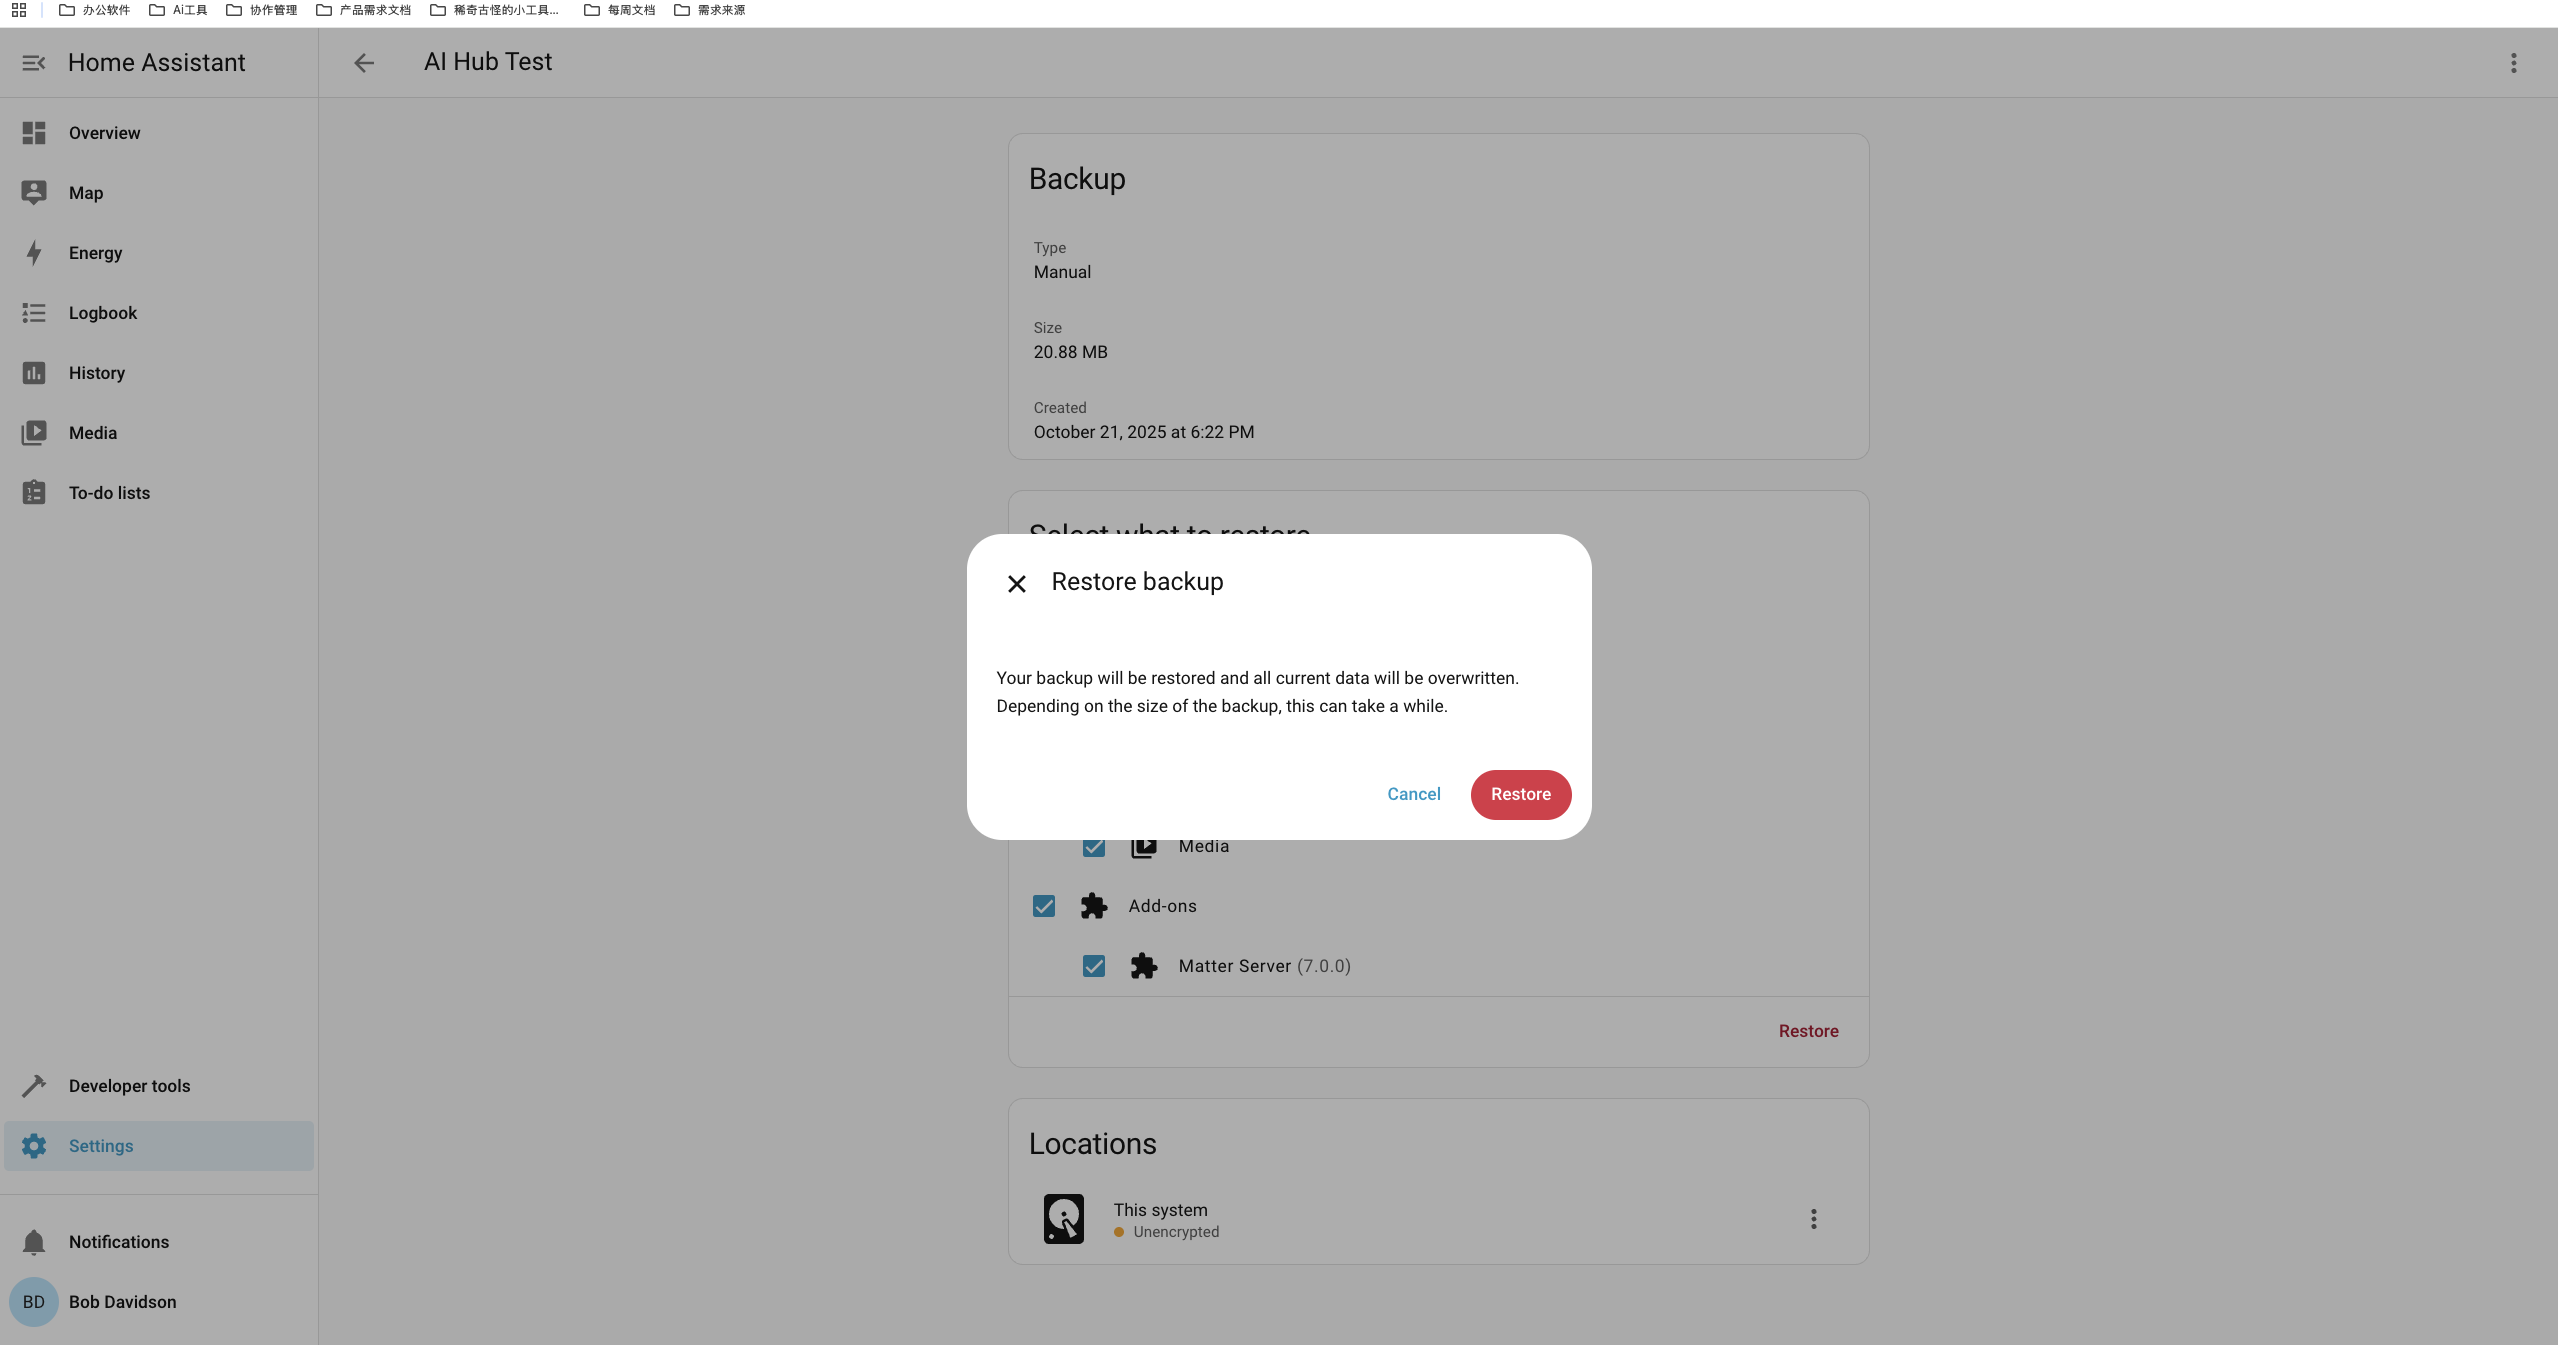This screenshot has width=2558, height=1345.
Task: Open Notifications in the sidebar
Action: pos(159,1242)
